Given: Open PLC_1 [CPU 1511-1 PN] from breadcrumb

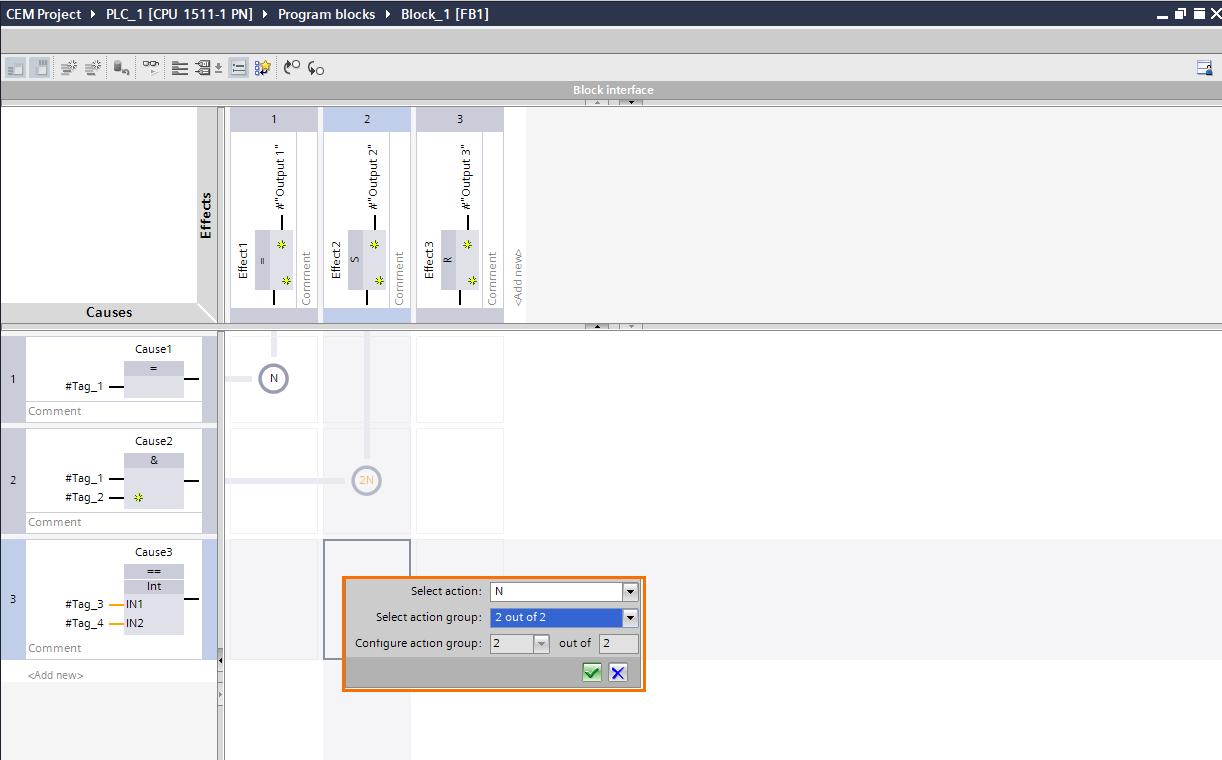Looking at the screenshot, I should 179,14.
